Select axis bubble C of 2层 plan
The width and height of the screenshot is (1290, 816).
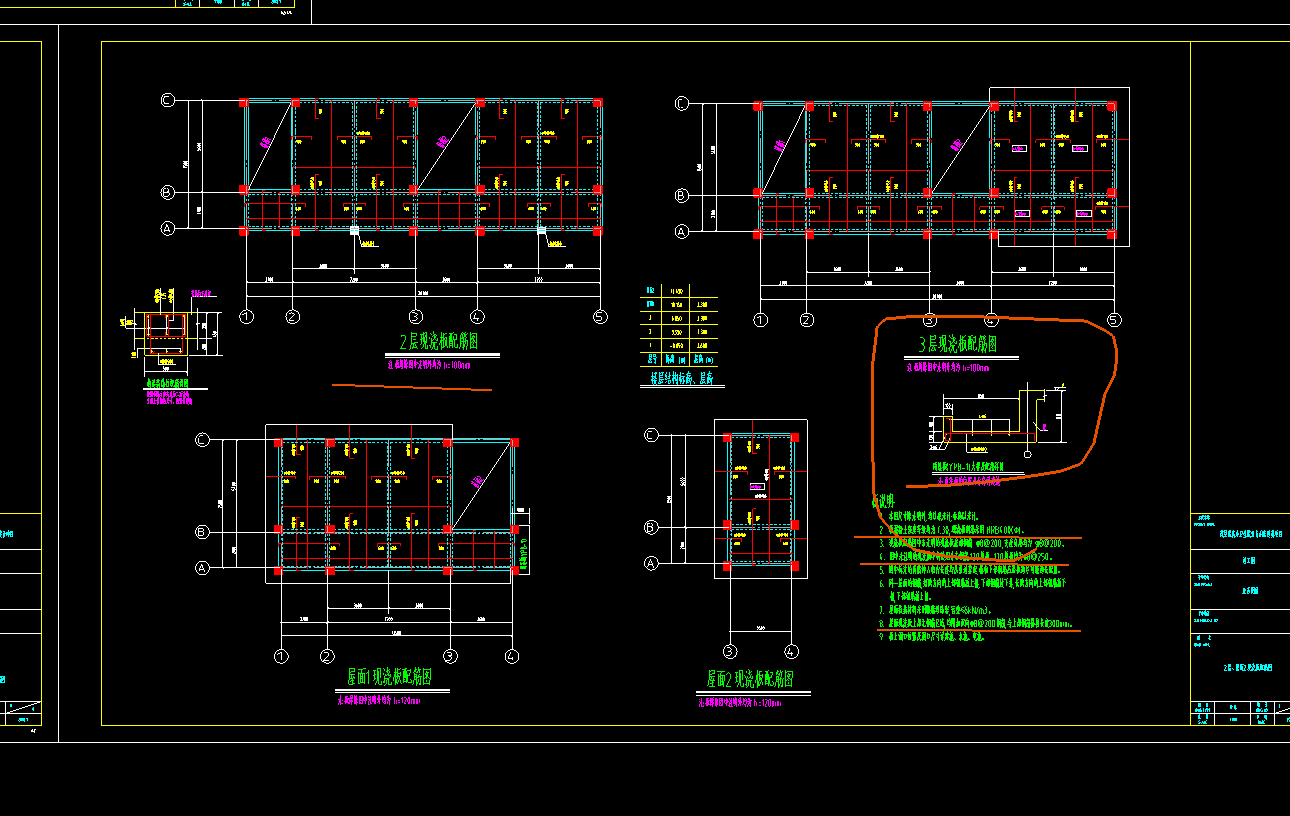point(168,100)
